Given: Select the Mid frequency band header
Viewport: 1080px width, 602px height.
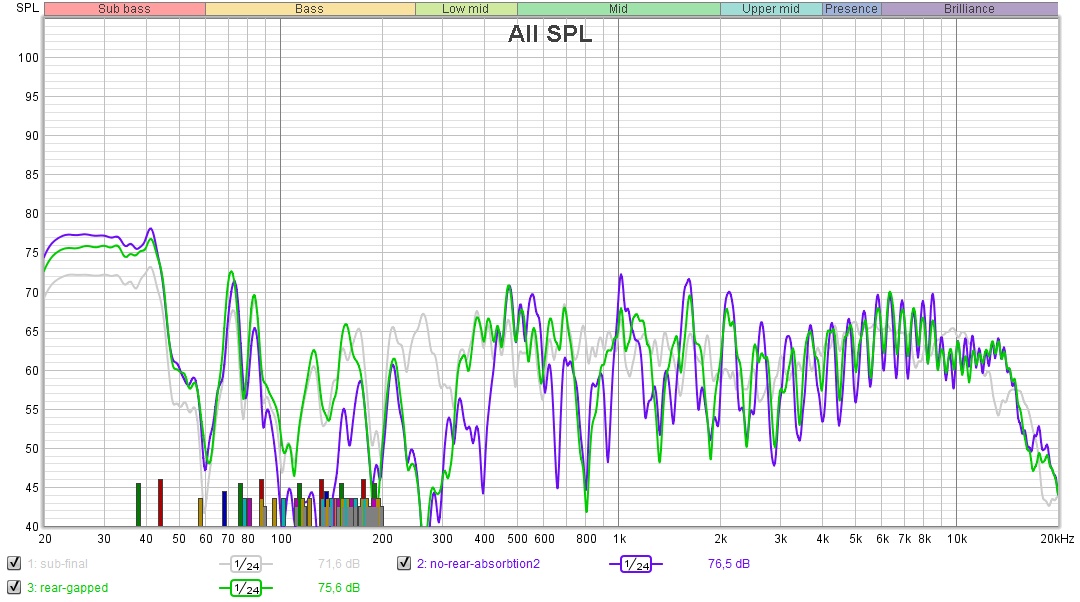Looking at the screenshot, I should tap(618, 9).
